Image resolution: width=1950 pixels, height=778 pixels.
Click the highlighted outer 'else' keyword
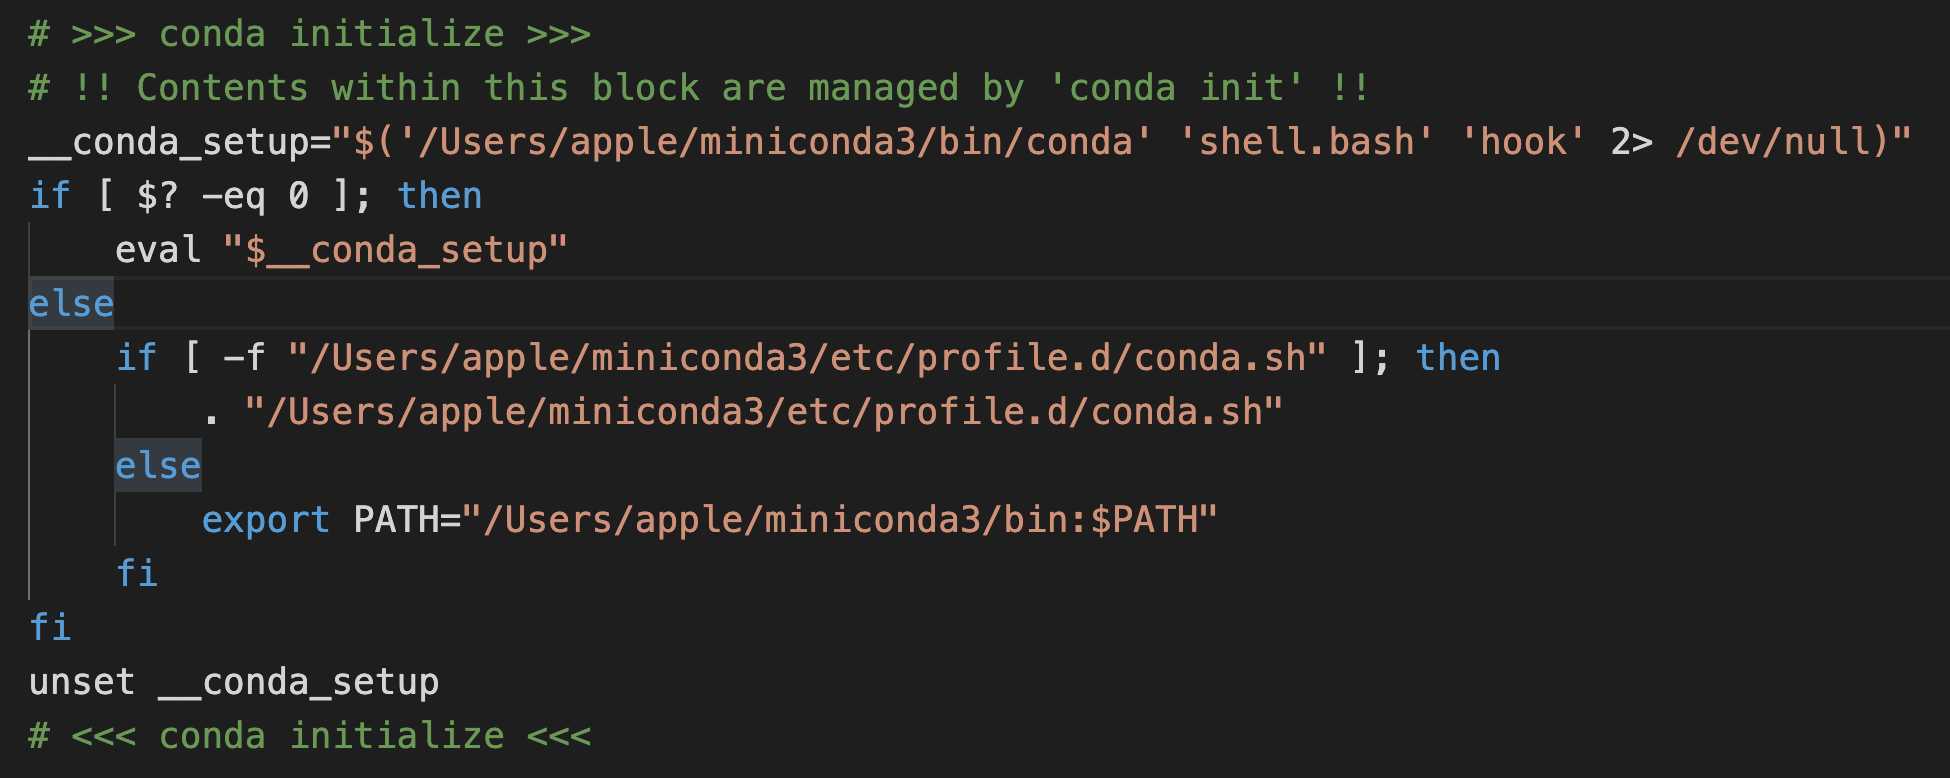(71, 303)
